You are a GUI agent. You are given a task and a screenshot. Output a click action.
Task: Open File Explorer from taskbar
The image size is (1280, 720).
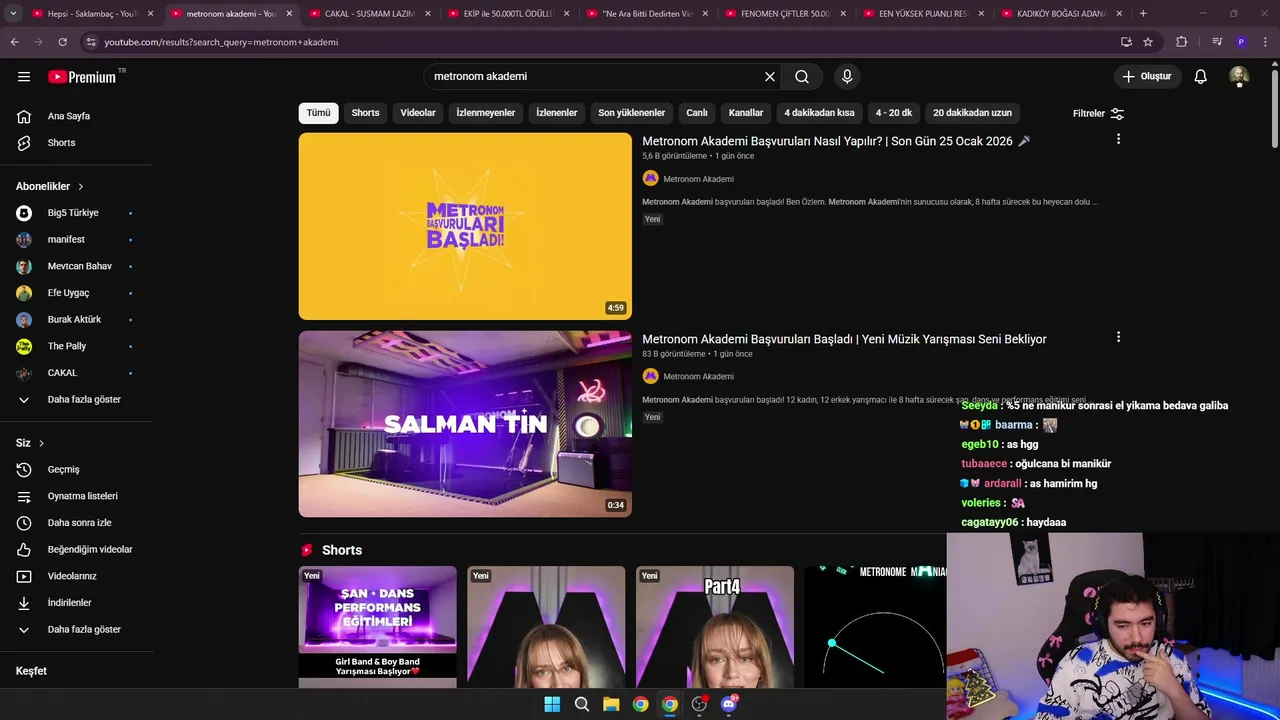point(611,704)
